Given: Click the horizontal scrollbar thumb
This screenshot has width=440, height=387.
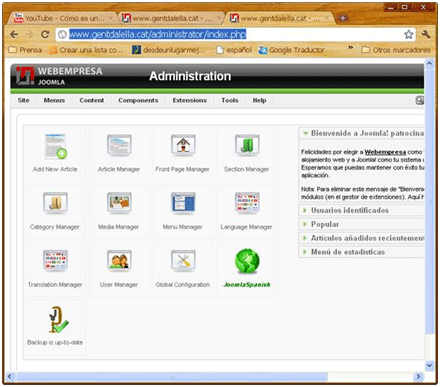Looking at the screenshot, I should tap(172, 377).
